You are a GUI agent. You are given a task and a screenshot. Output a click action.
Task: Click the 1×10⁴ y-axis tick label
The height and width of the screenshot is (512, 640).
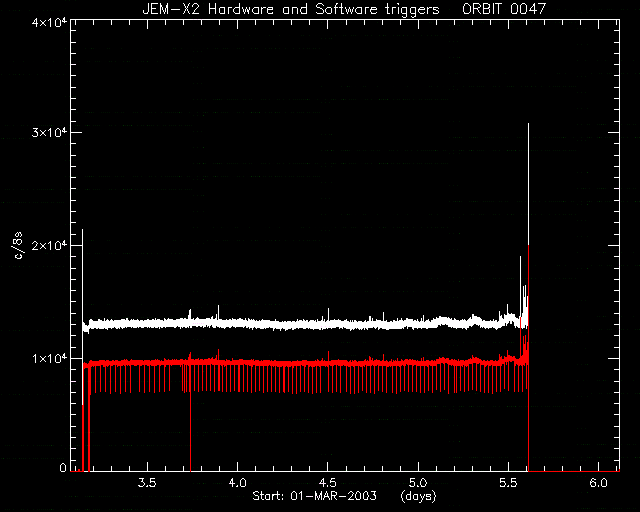(49, 358)
